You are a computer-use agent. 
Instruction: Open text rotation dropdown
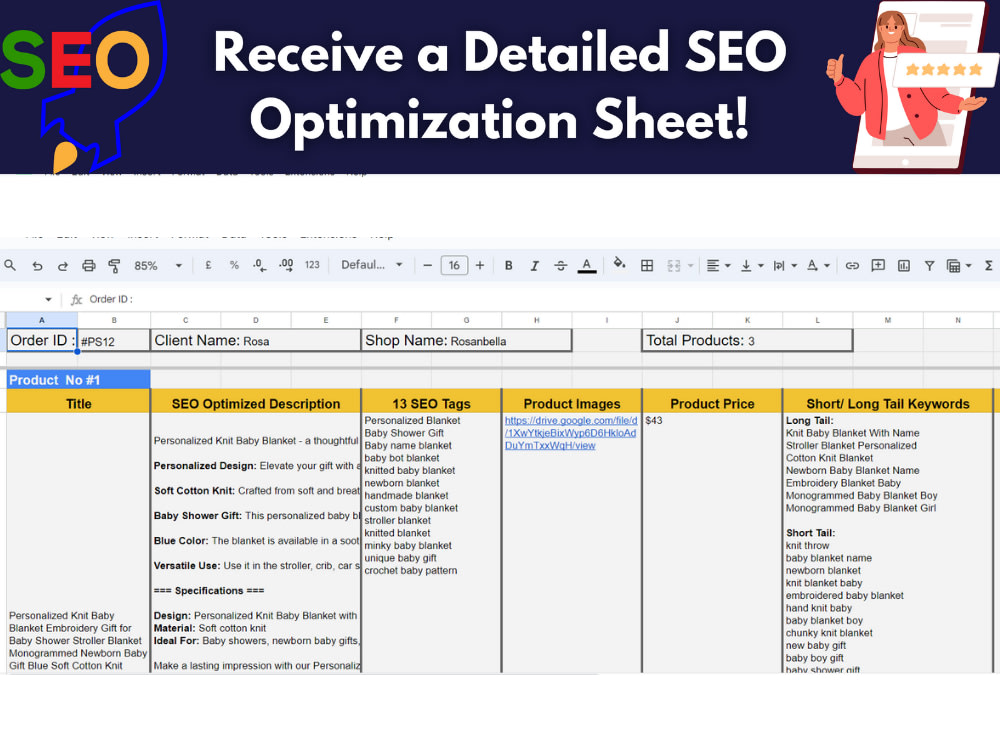(x=818, y=265)
